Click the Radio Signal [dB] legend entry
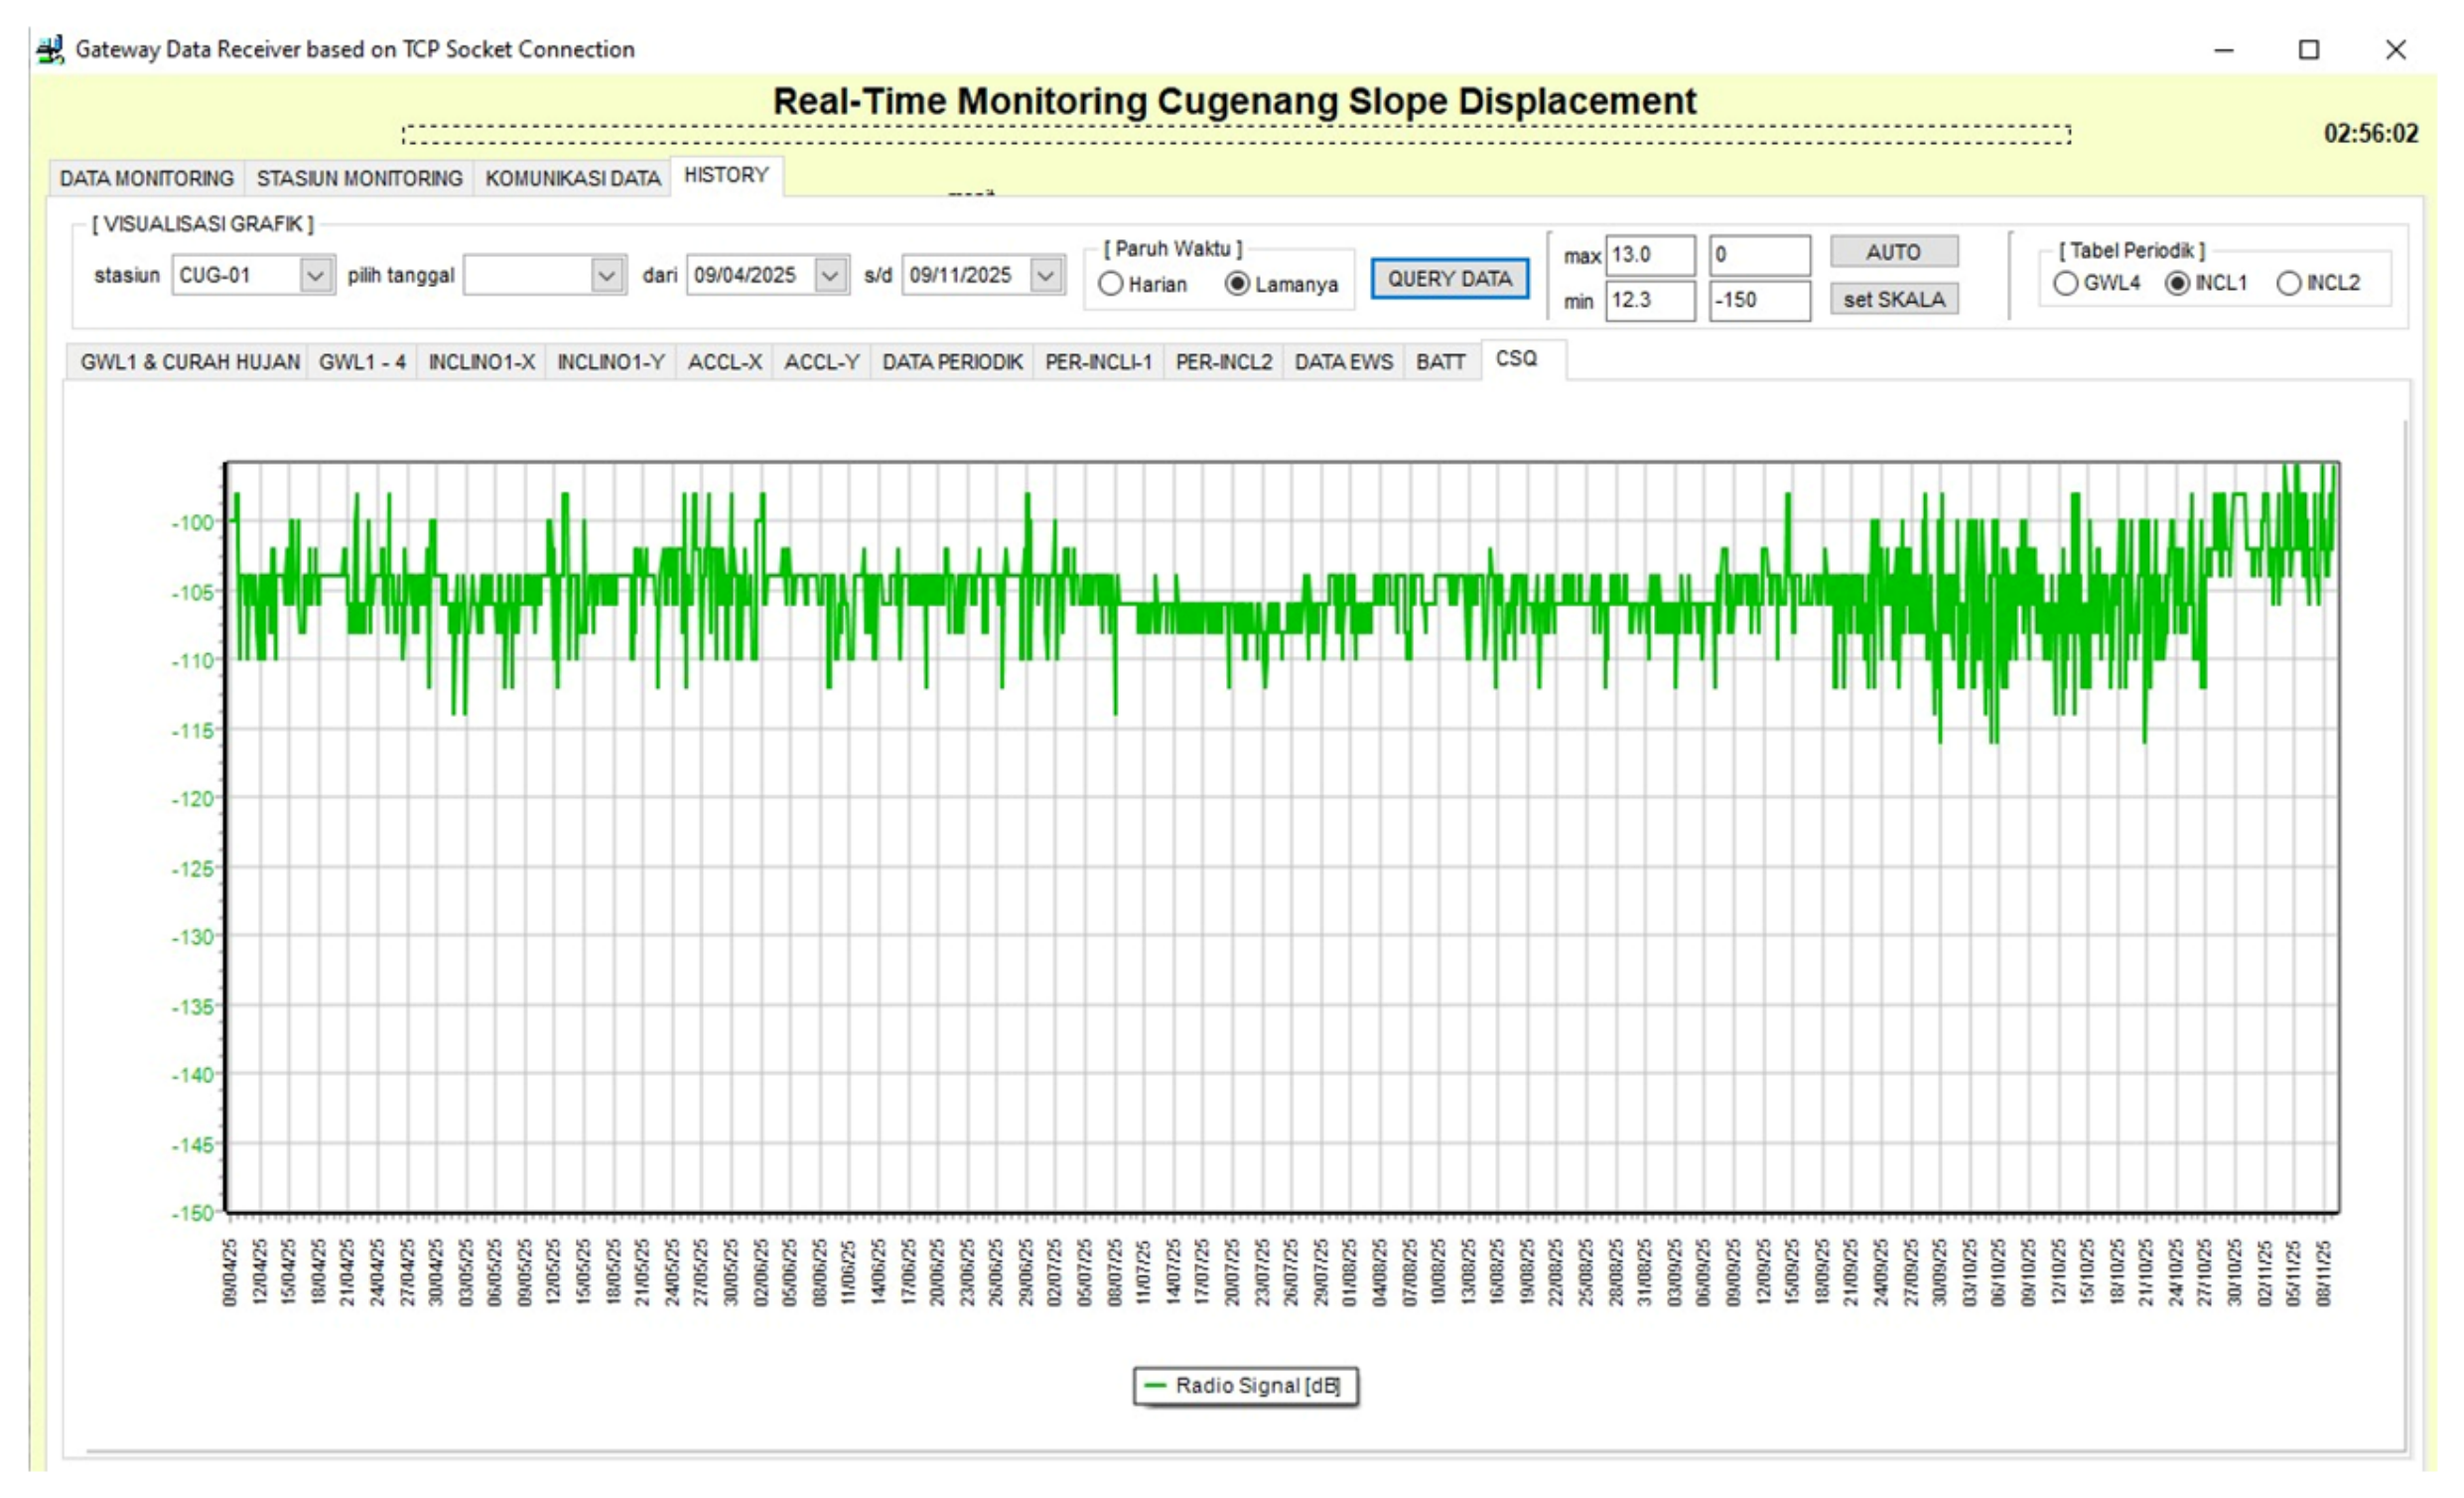This screenshot has width=2464, height=1498. [1245, 1386]
